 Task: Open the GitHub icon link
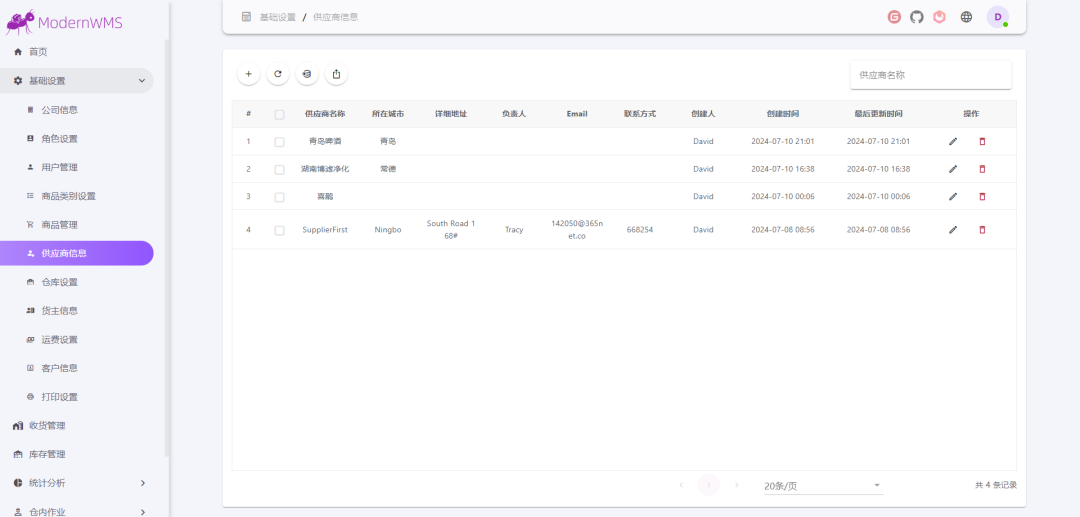[x=917, y=17]
